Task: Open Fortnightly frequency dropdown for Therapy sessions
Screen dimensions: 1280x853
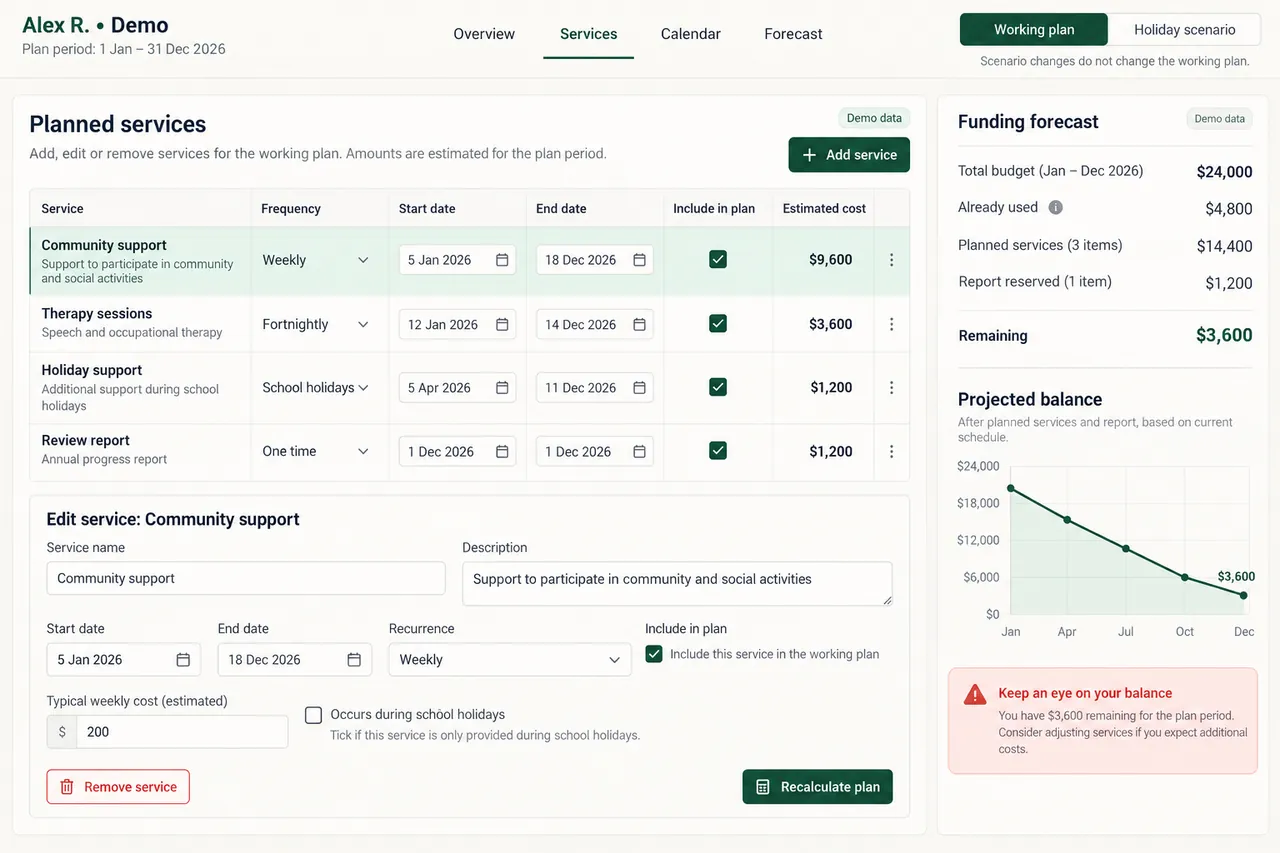Action: pos(316,324)
